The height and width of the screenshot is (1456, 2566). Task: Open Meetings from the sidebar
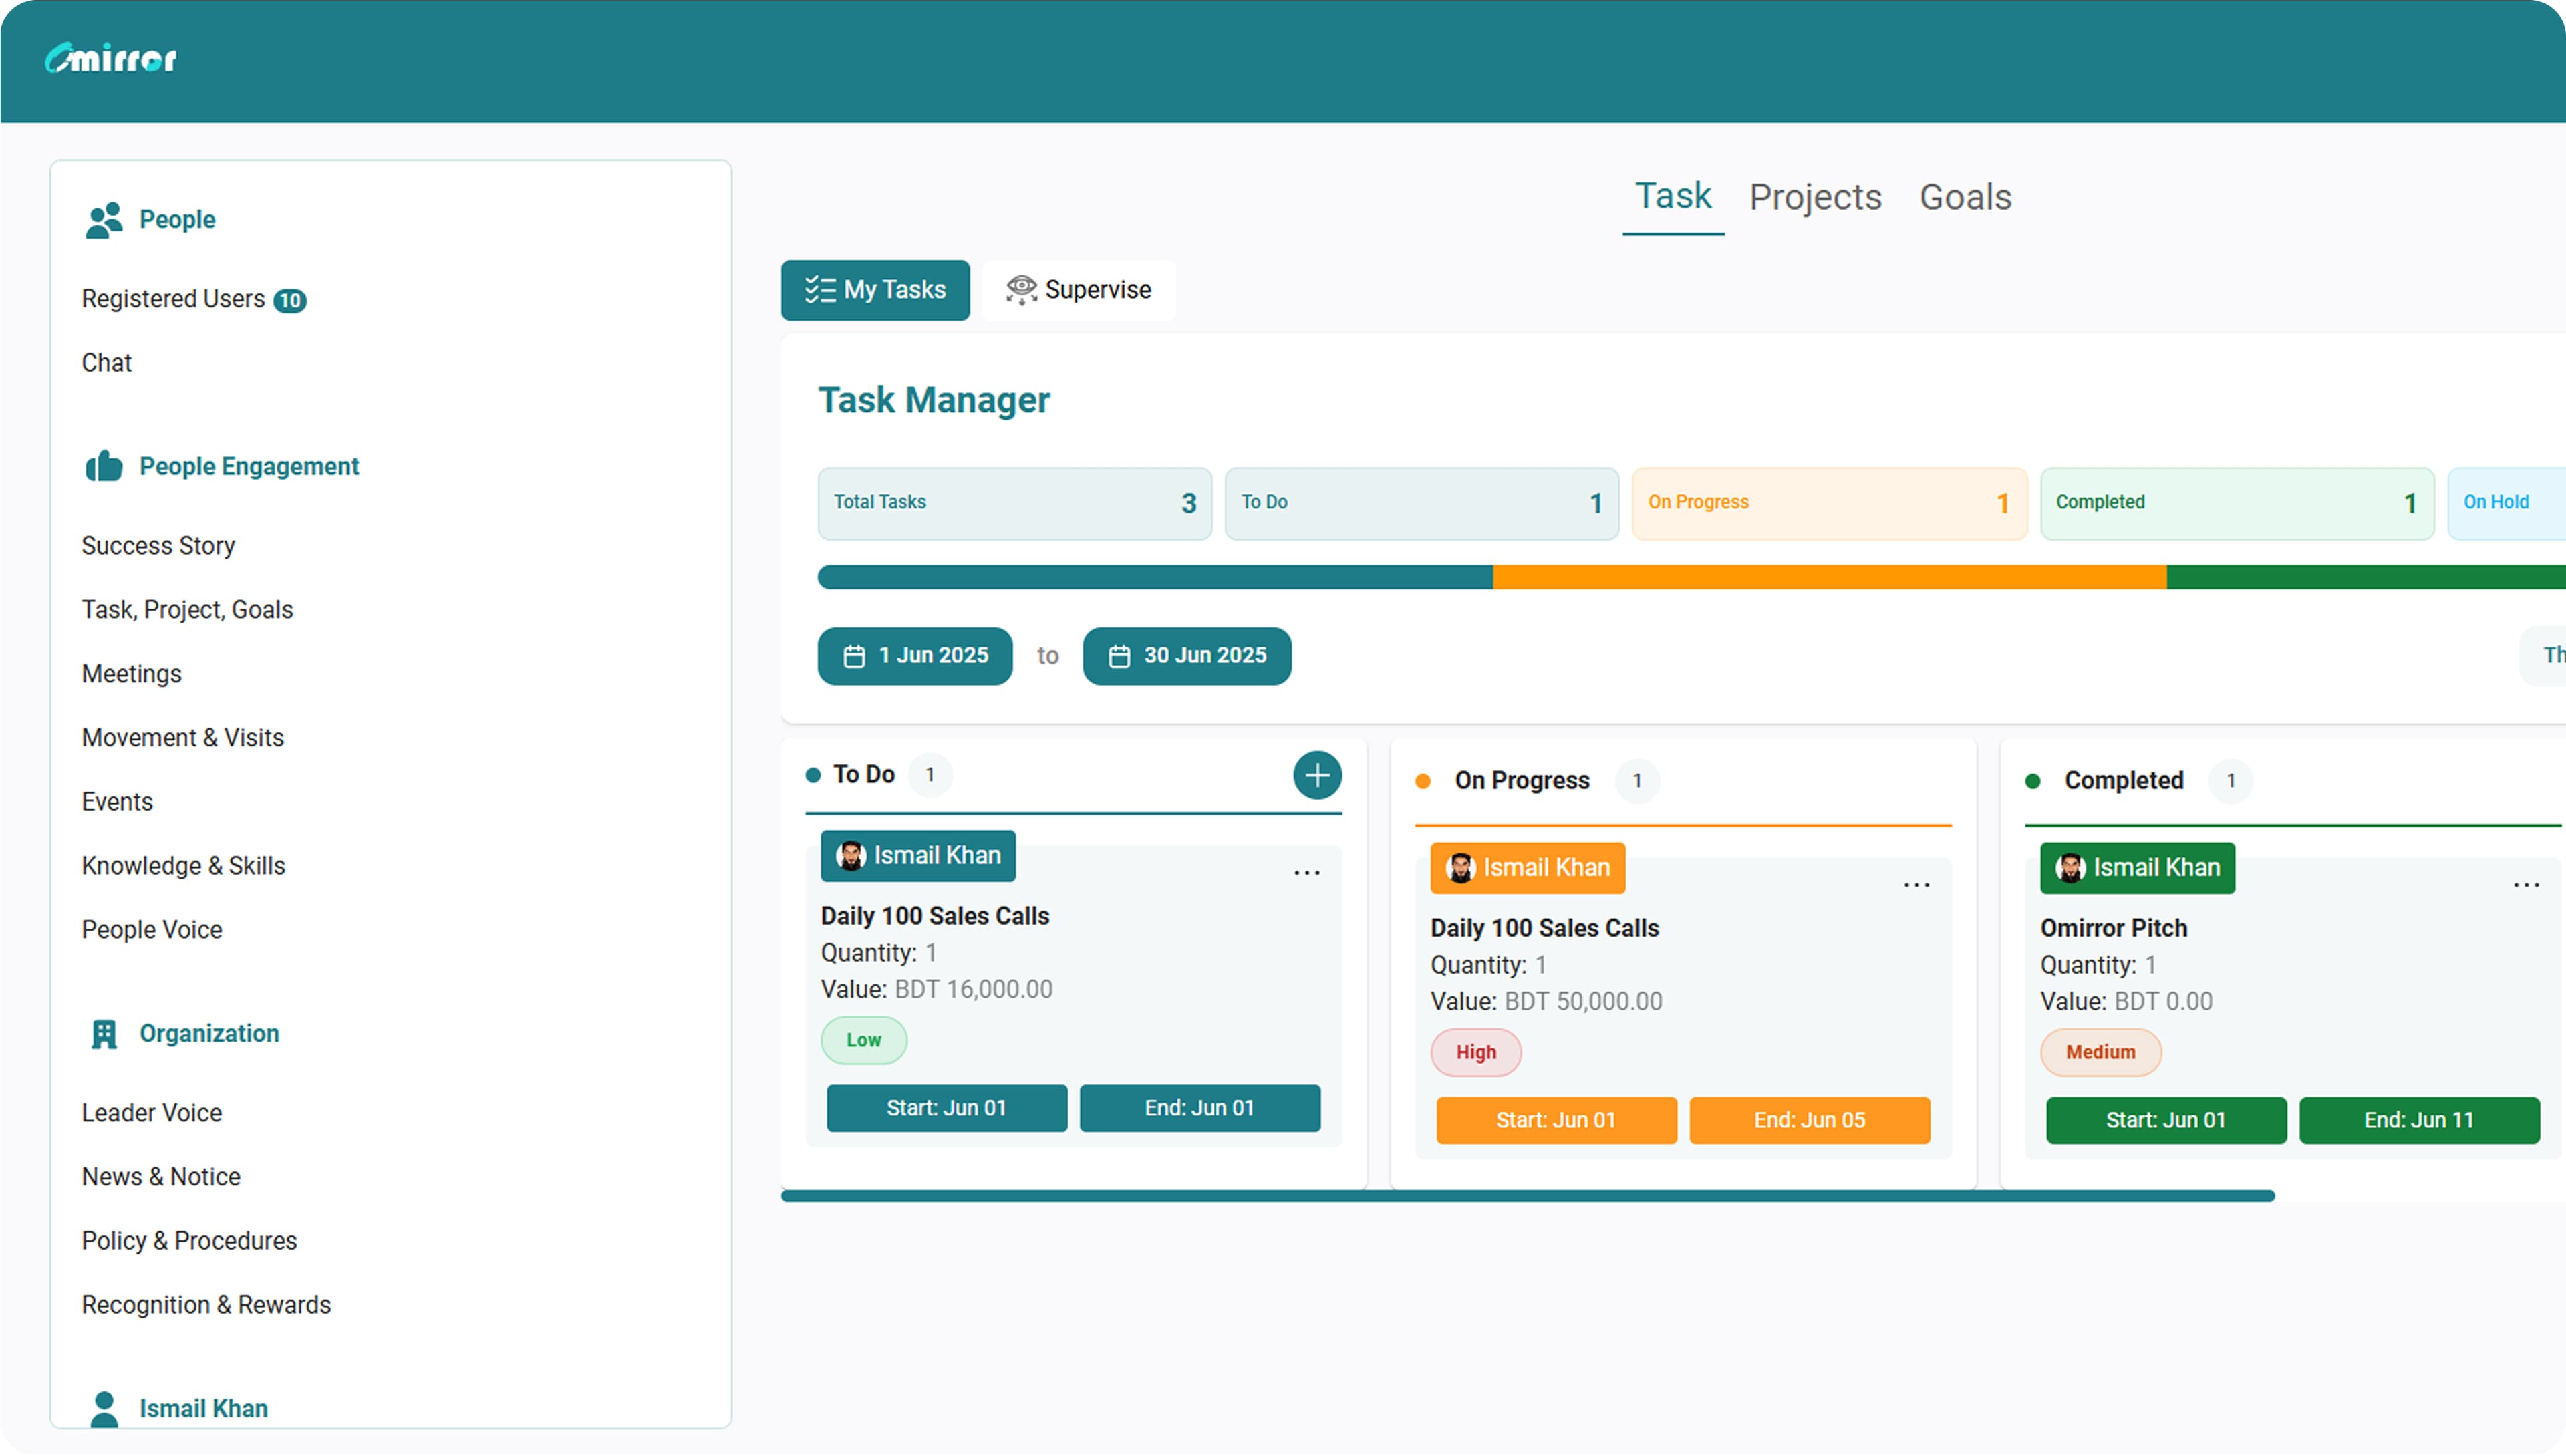click(131, 674)
